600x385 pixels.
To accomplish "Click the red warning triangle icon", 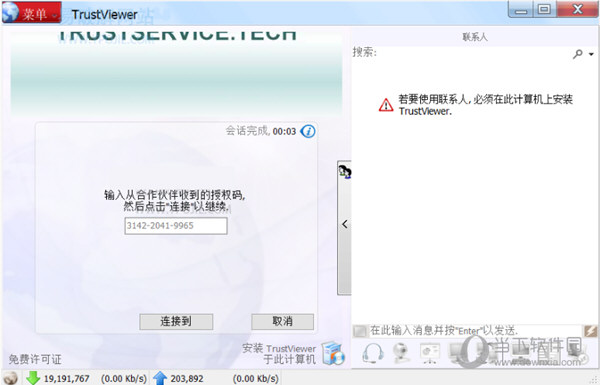I will (x=386, y=104).
